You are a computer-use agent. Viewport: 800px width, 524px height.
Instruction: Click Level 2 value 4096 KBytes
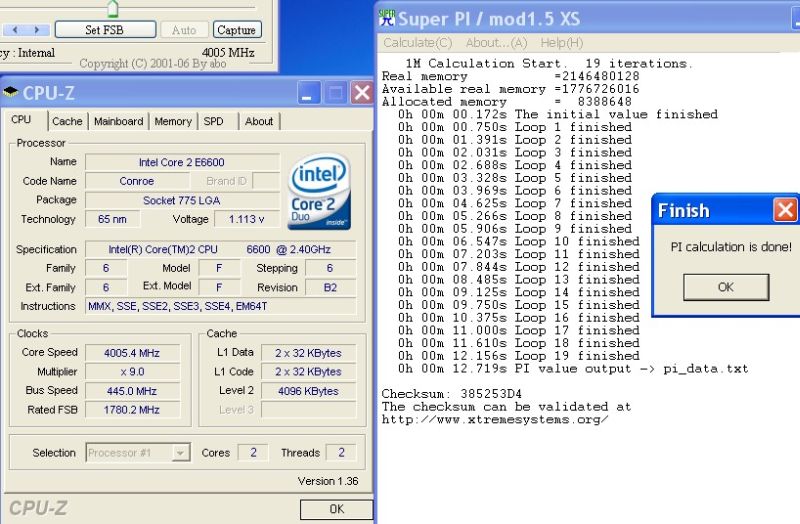[x=308, y=391]
